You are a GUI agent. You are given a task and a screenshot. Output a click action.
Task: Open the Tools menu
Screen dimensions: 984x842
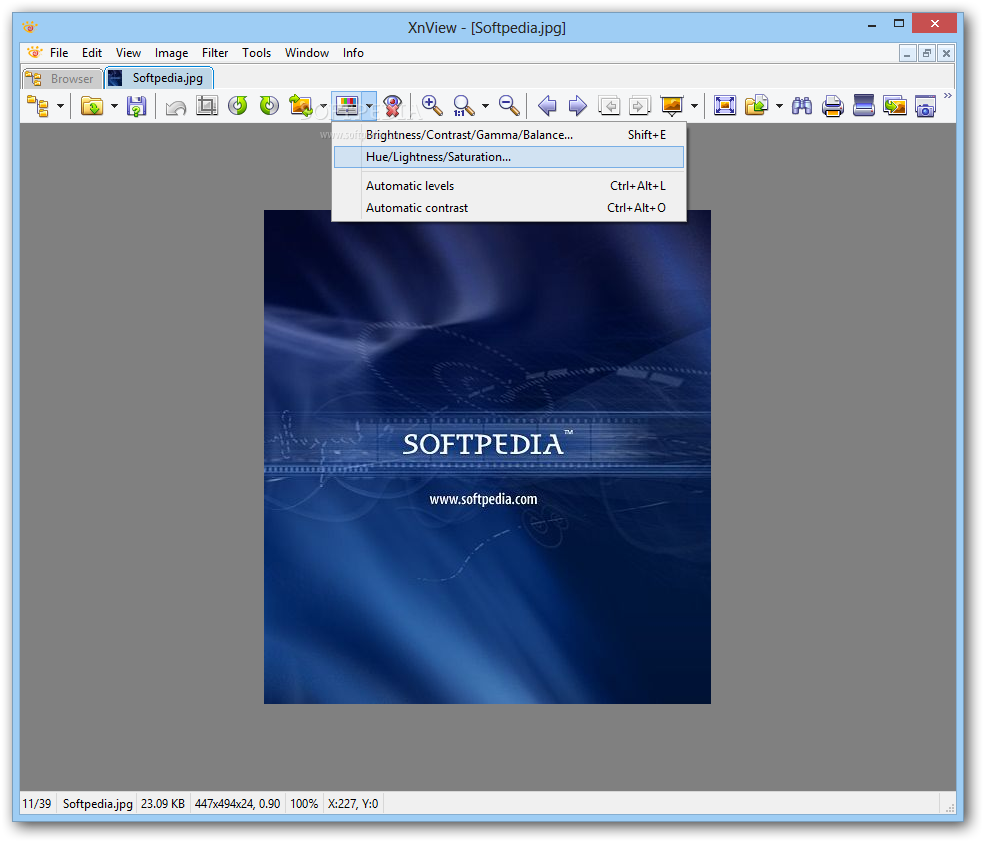[x=256, y=53]
